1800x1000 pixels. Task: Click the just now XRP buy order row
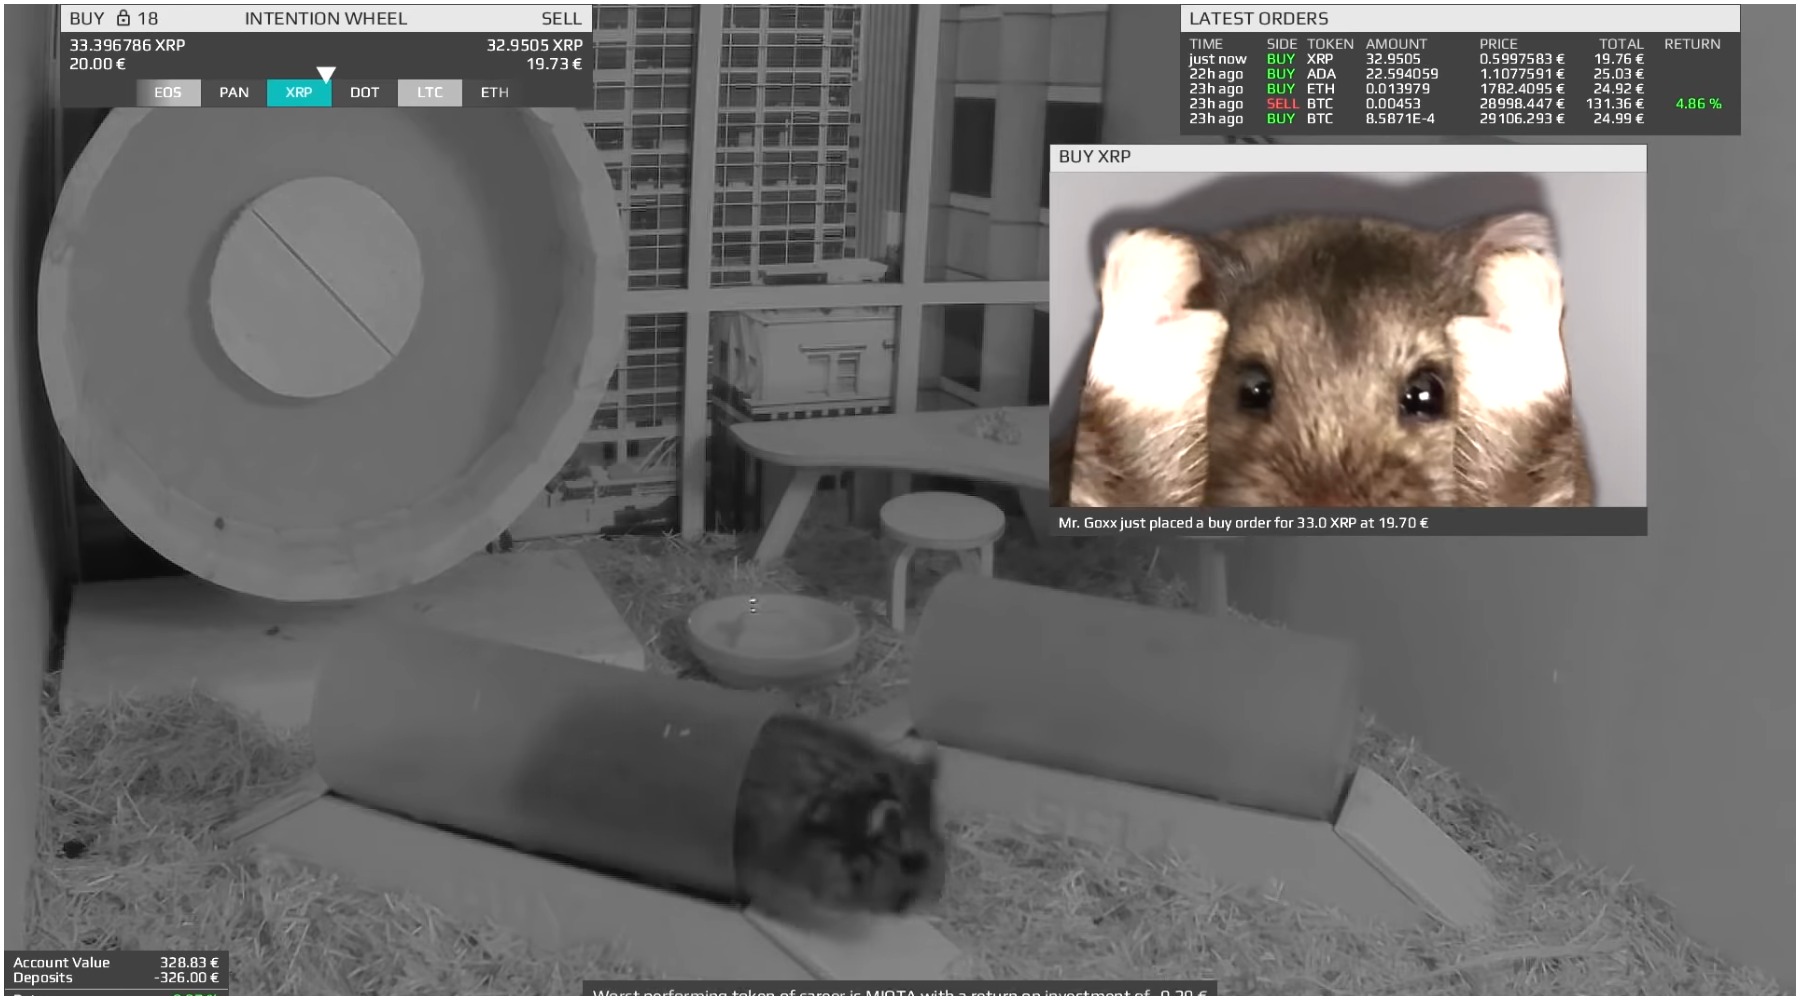[1415, 59]
